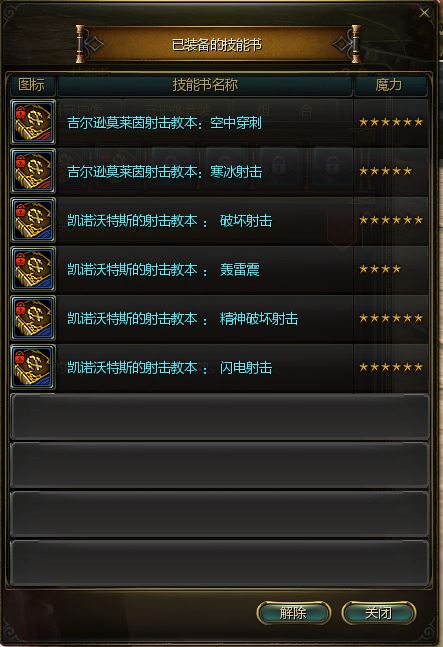Click the 轰雷震 skill book icon
443x647 pixels.
tap(33, 269)
